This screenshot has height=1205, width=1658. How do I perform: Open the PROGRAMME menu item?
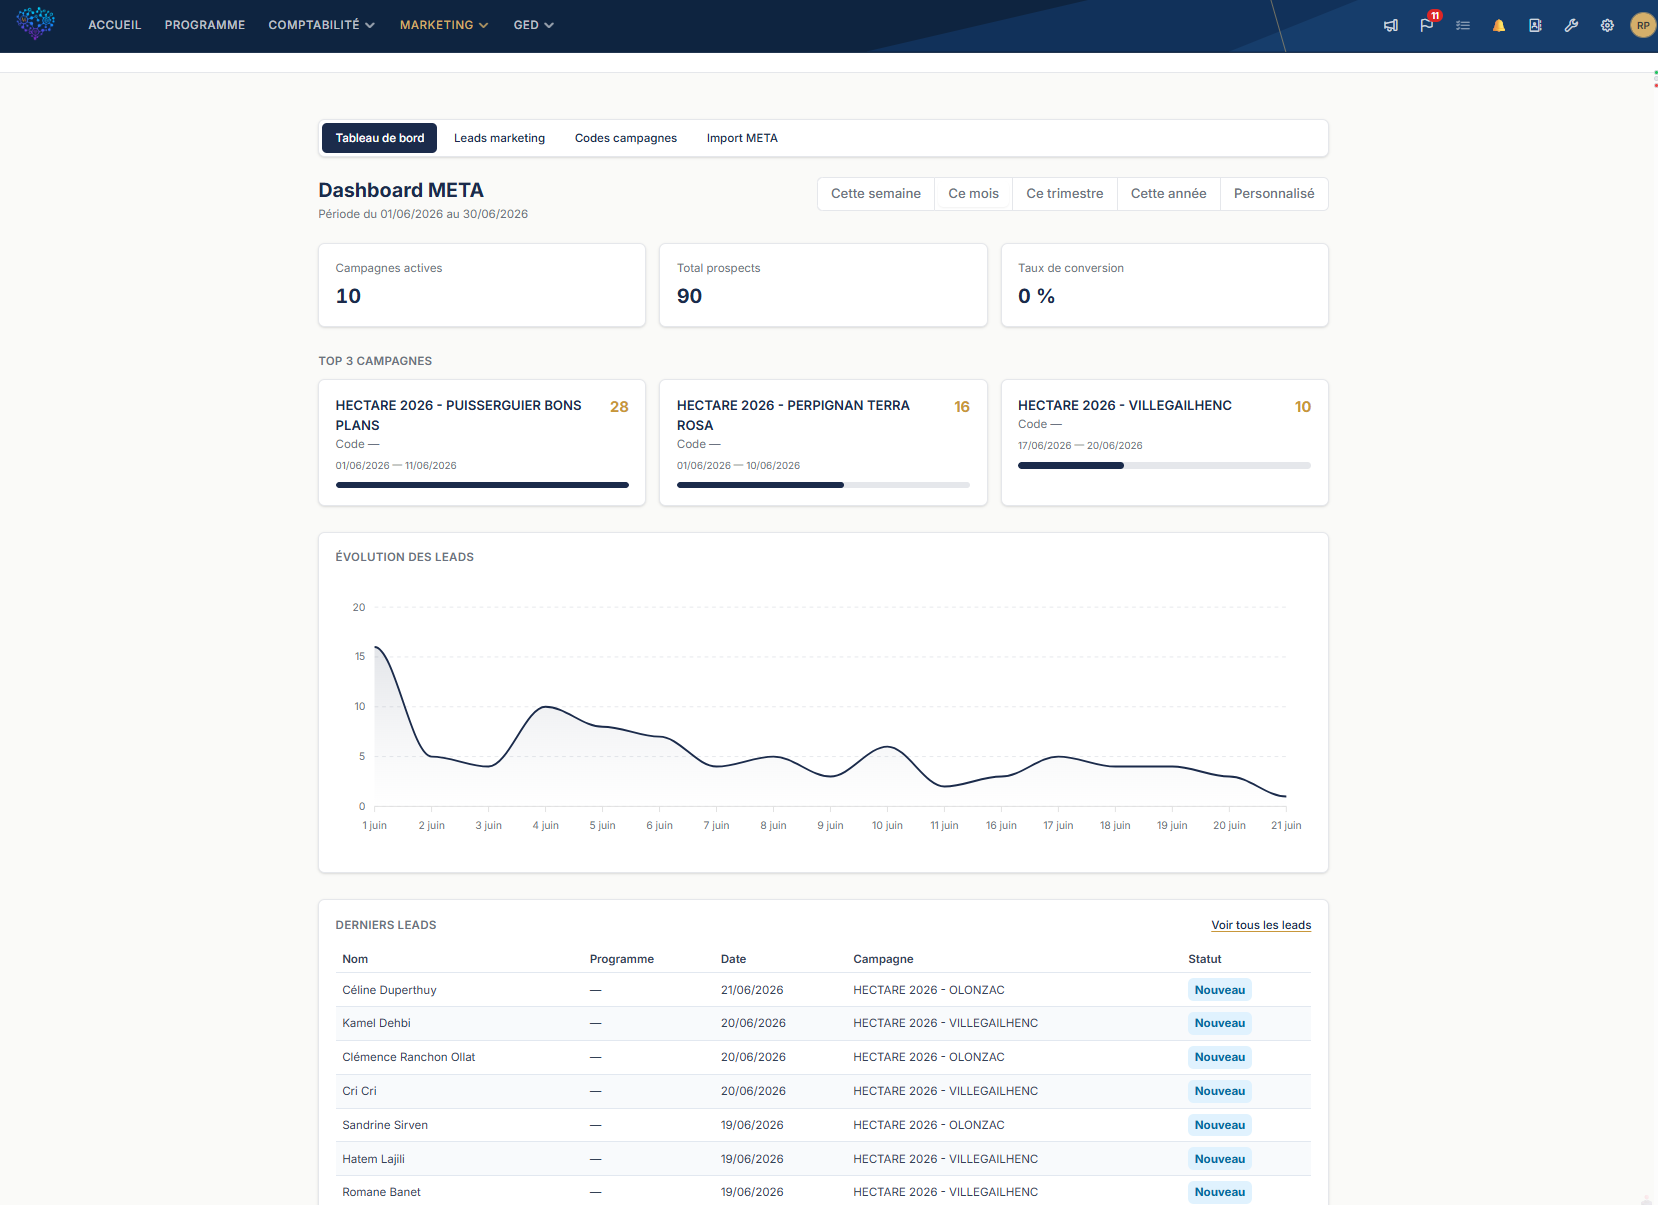coord(205,25)
